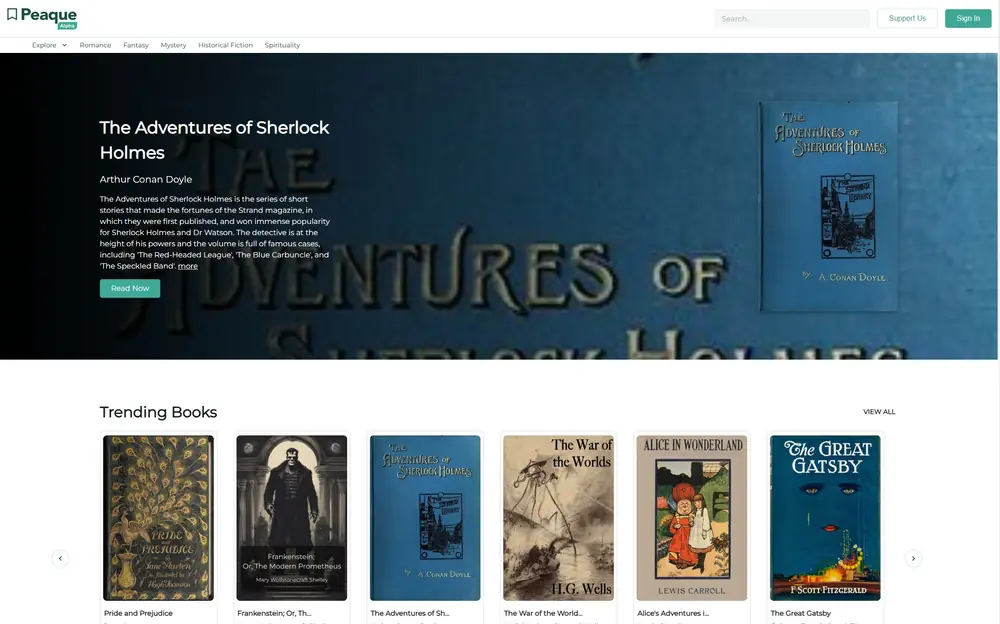The width and height of the screenshot is (1000, 624).
Task: Show previous trending books with left arrow
Action: click(61, 558)
